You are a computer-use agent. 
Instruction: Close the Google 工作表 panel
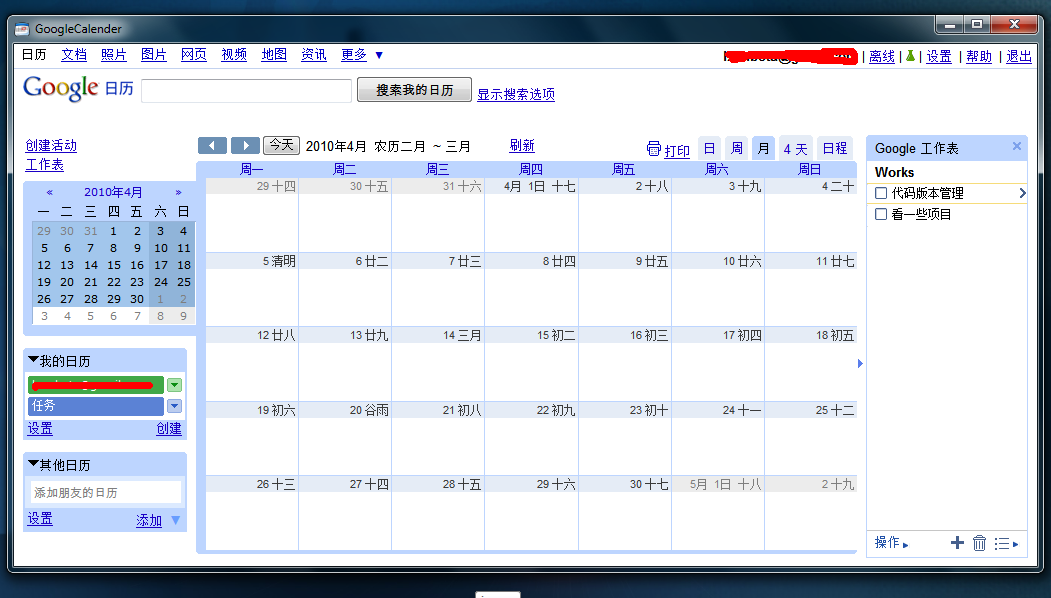pos(1017,146)
